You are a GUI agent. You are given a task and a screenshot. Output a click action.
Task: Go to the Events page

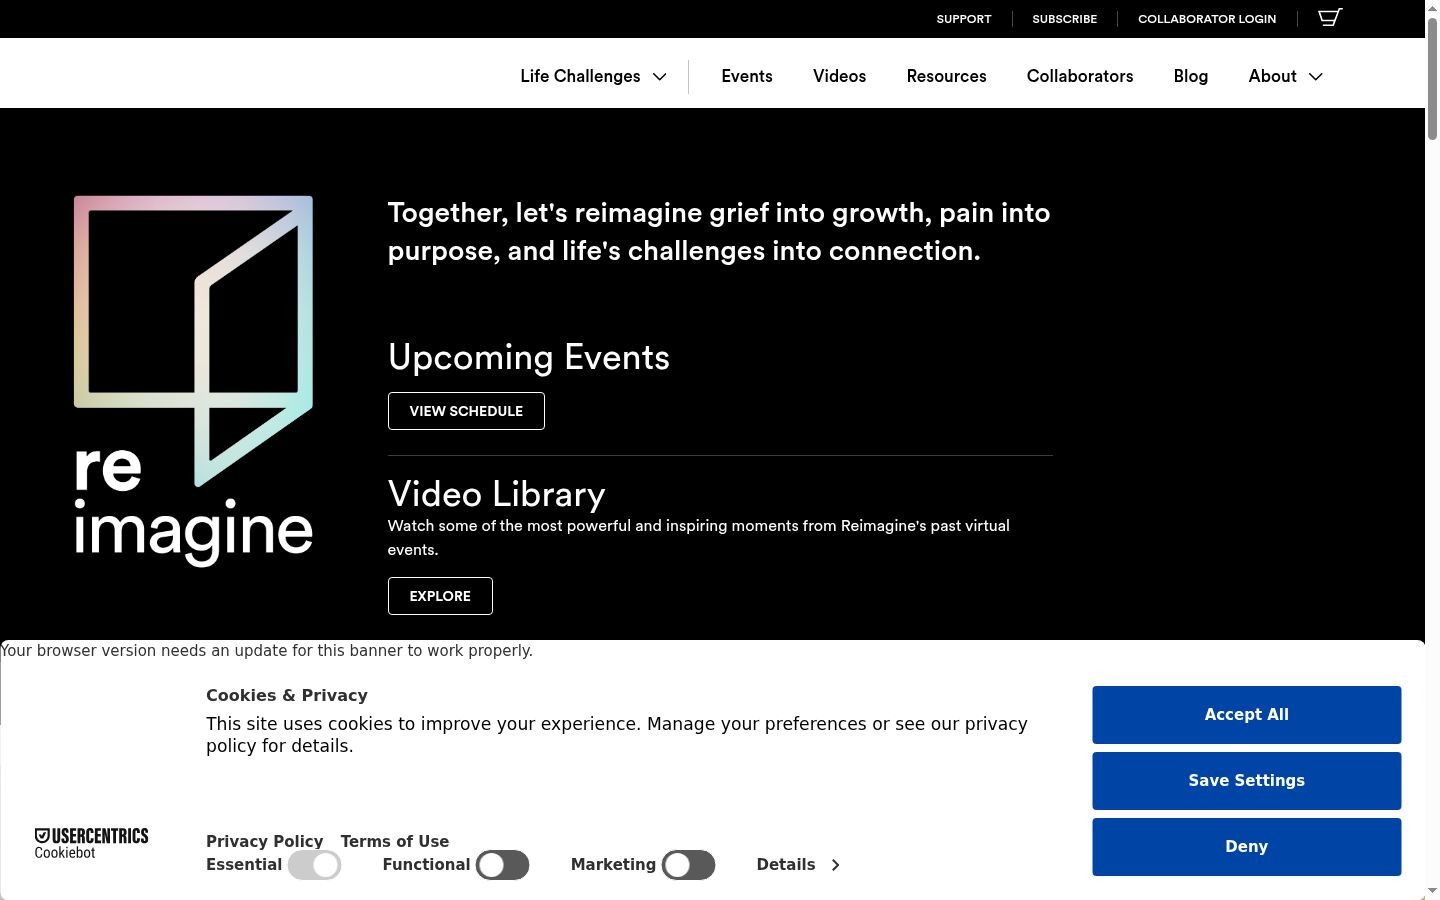(747, 76)
